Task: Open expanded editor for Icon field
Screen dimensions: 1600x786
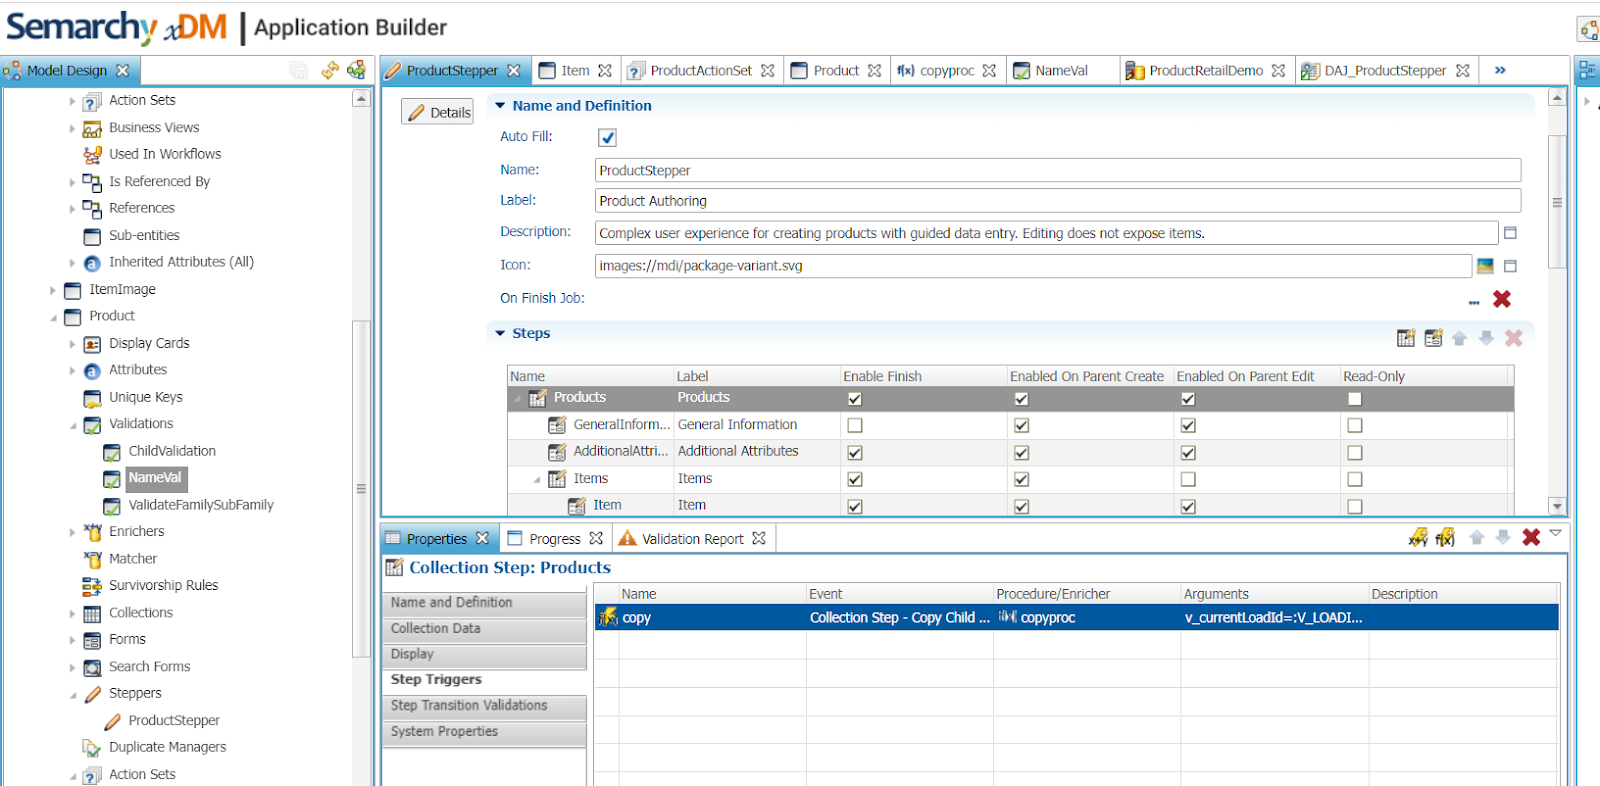Action: tap(1510, 266)
